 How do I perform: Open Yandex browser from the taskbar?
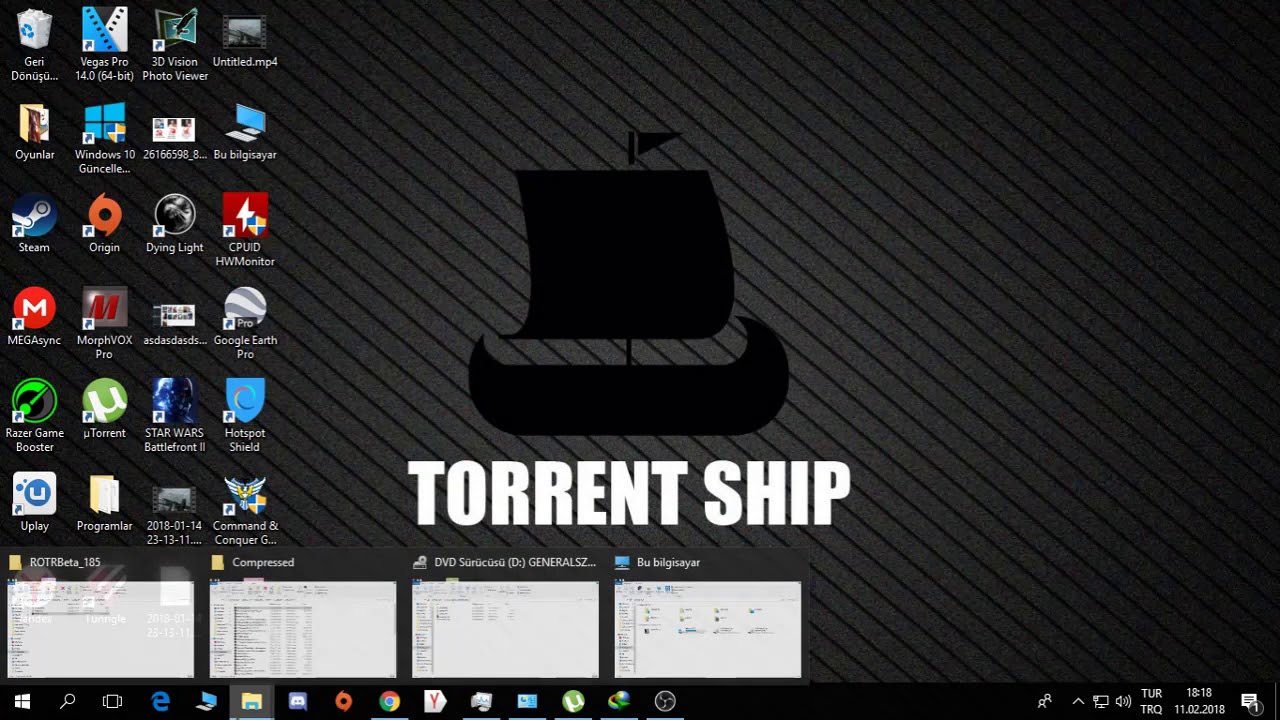tap(435, 702)
